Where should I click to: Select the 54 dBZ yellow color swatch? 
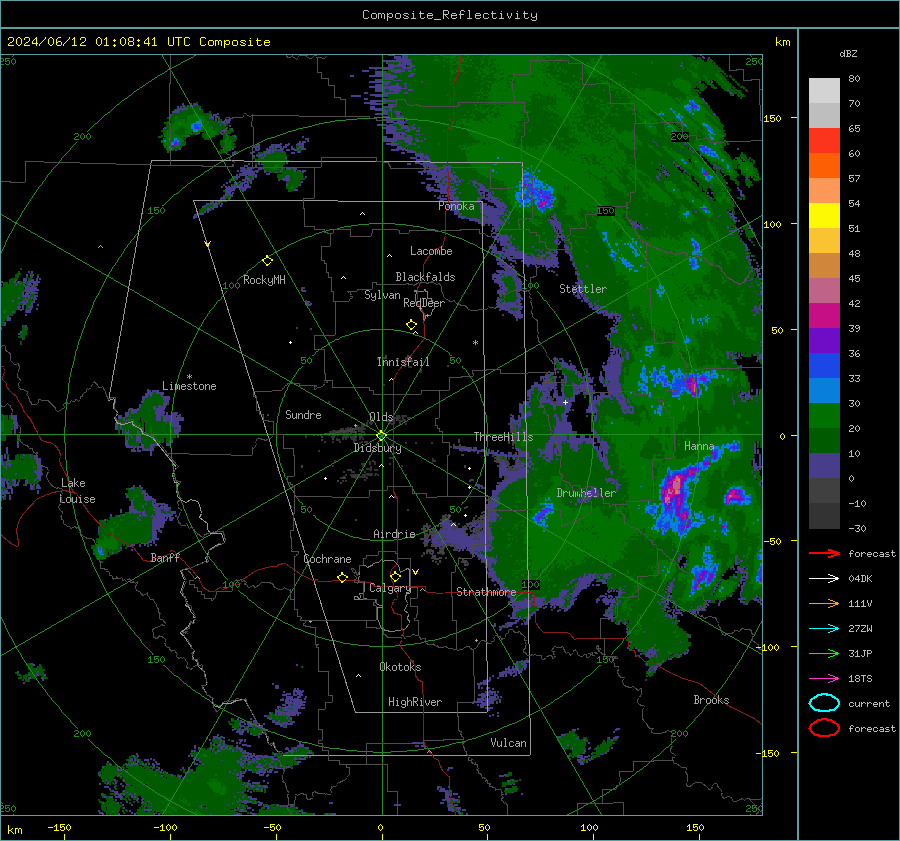pyautogui.click(x=824, y=216)
